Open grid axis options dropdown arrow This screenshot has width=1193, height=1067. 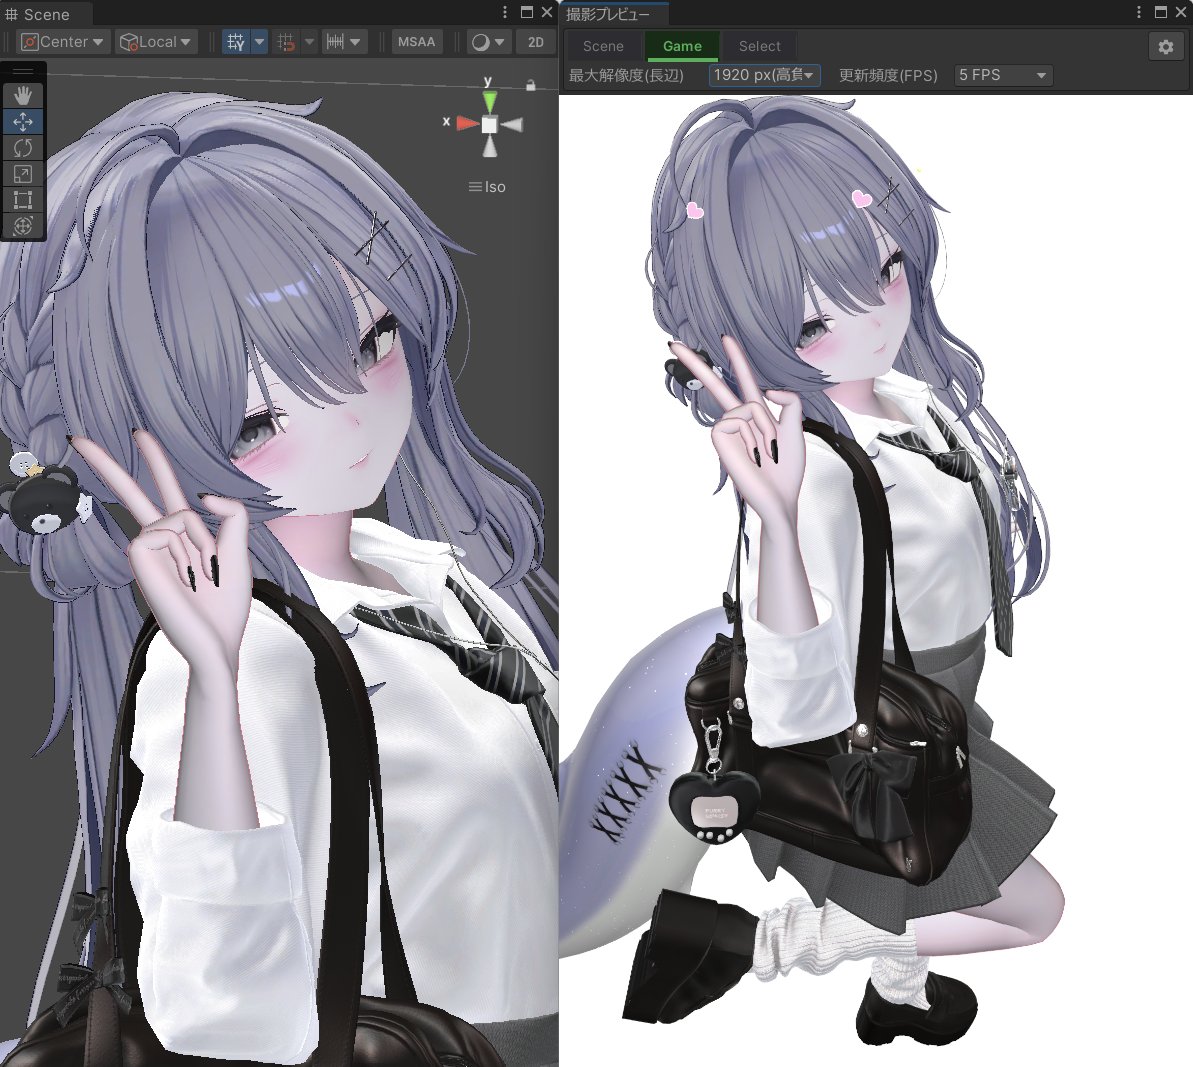259,42
